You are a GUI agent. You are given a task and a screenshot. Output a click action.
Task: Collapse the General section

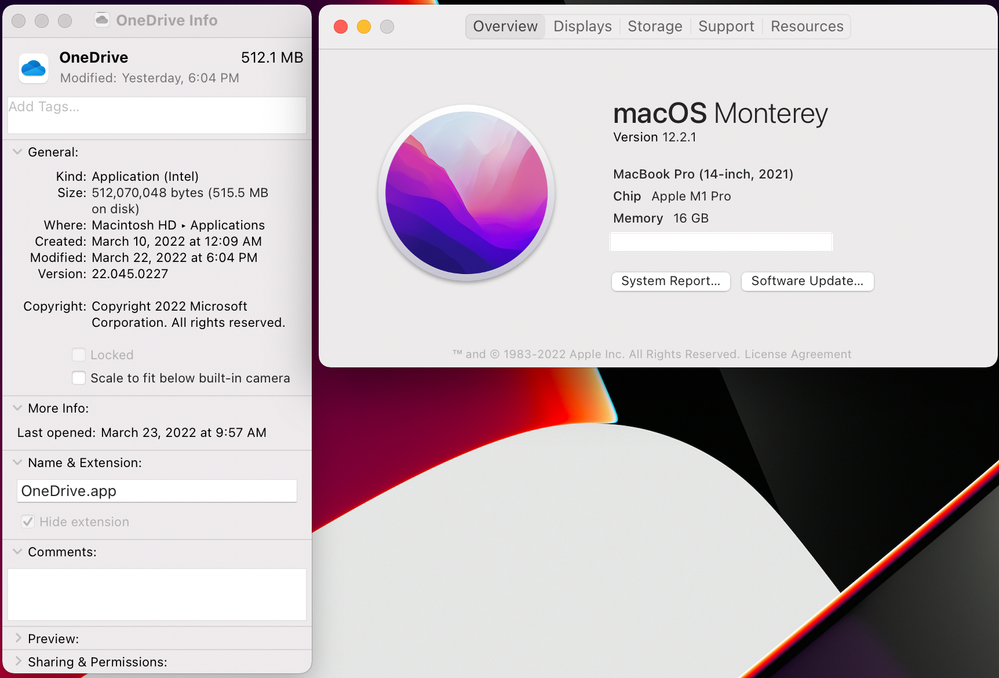(17, 152)
